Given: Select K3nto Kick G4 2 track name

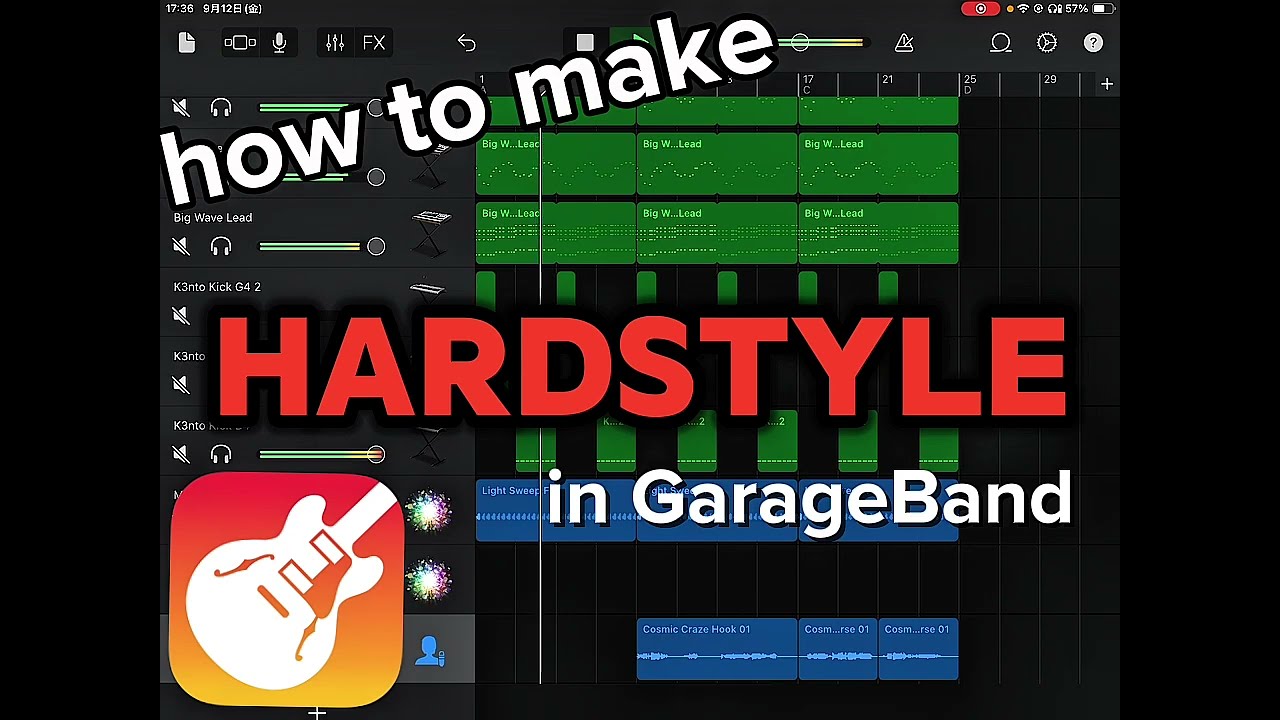Looking at the screenshot, I should 217,286.
